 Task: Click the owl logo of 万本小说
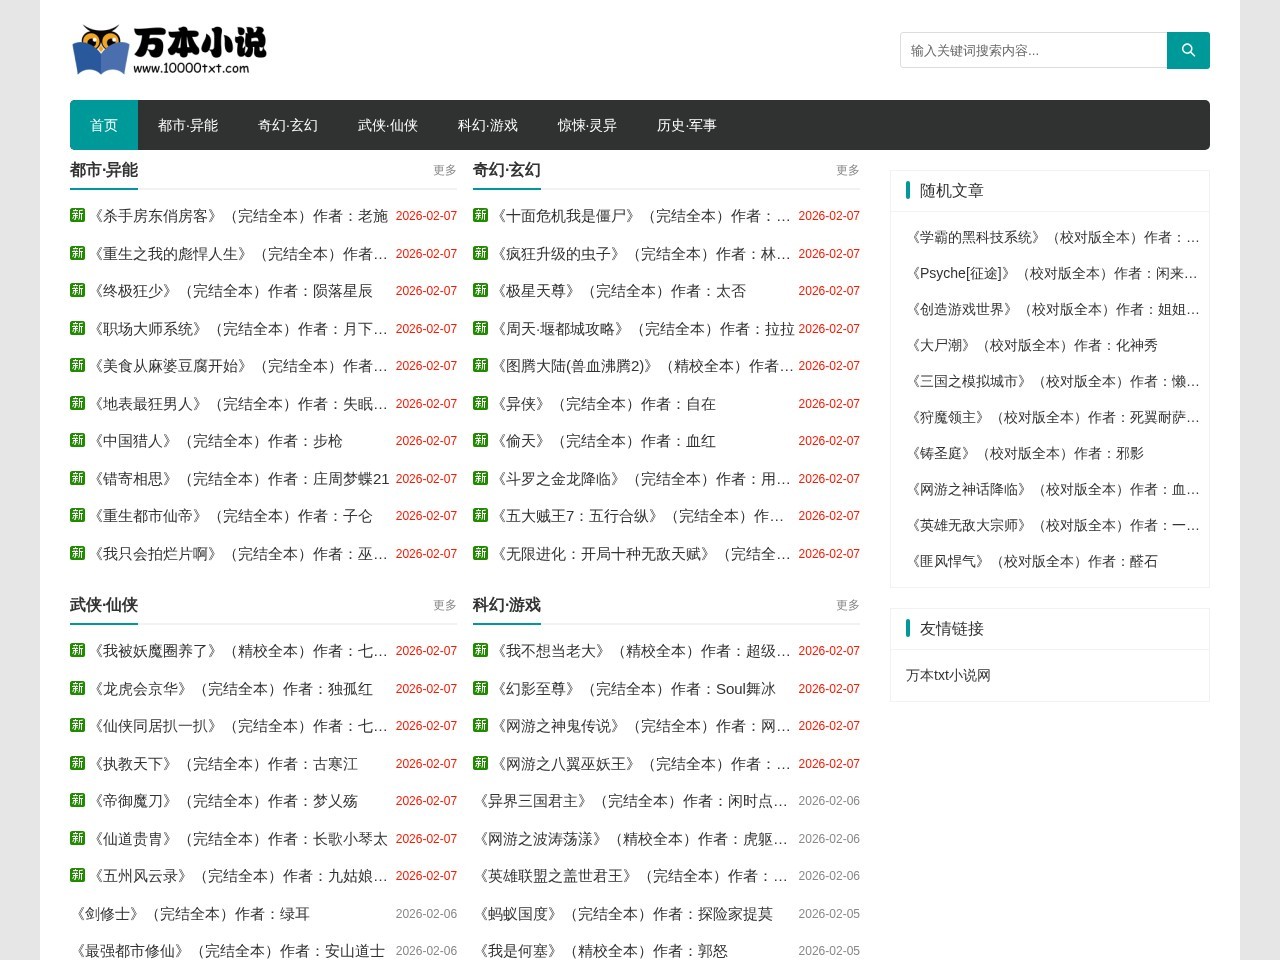[98, 48]
